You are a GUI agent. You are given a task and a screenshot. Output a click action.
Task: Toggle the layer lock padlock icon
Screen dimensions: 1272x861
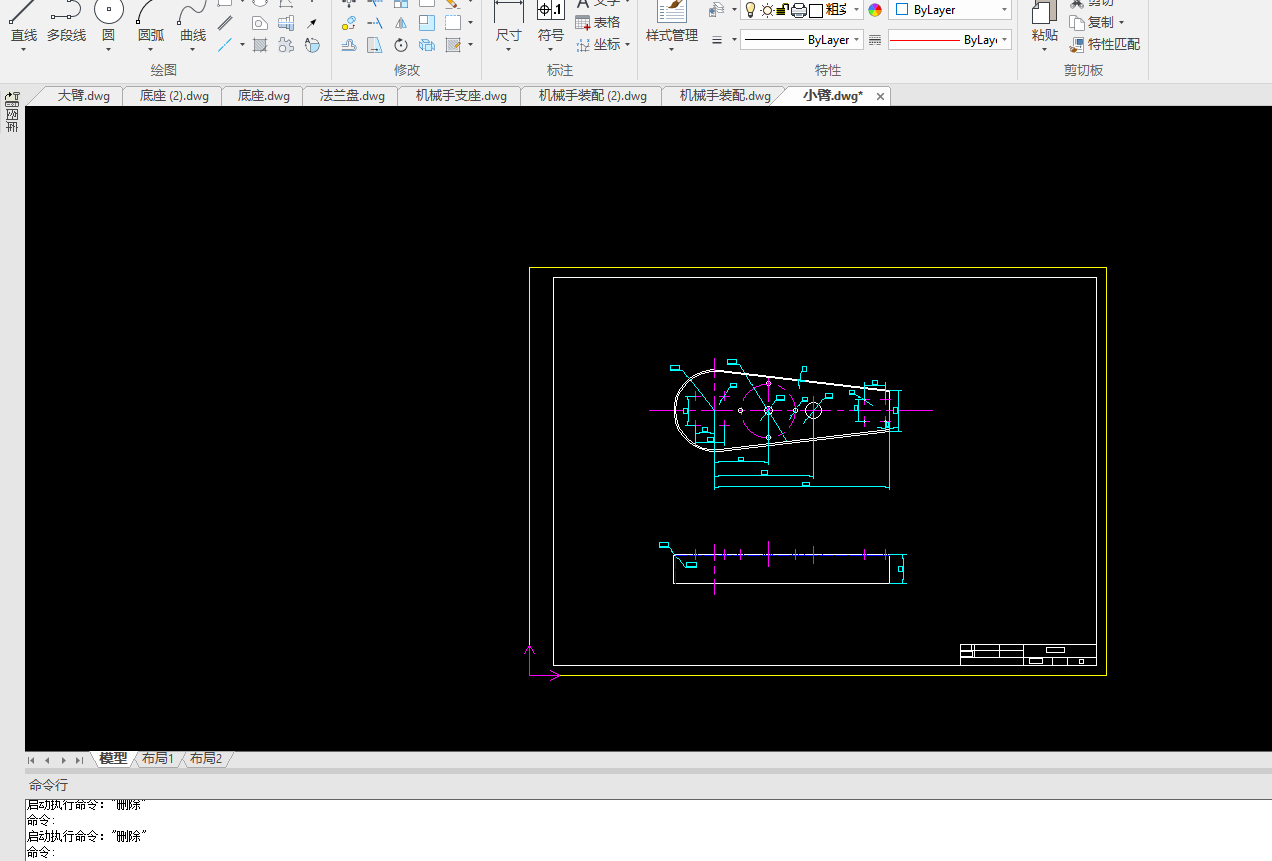(x=782, y=10)
